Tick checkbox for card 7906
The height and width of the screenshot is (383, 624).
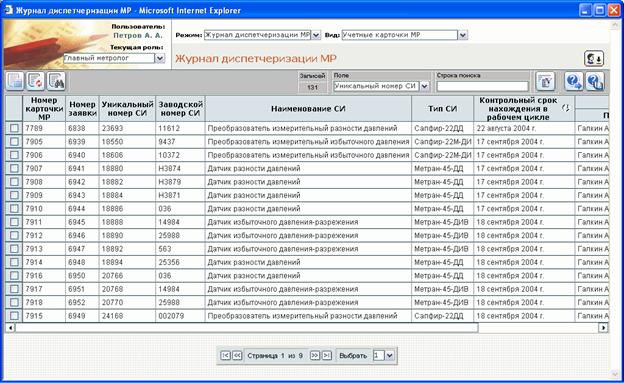(x=14, y=155)
